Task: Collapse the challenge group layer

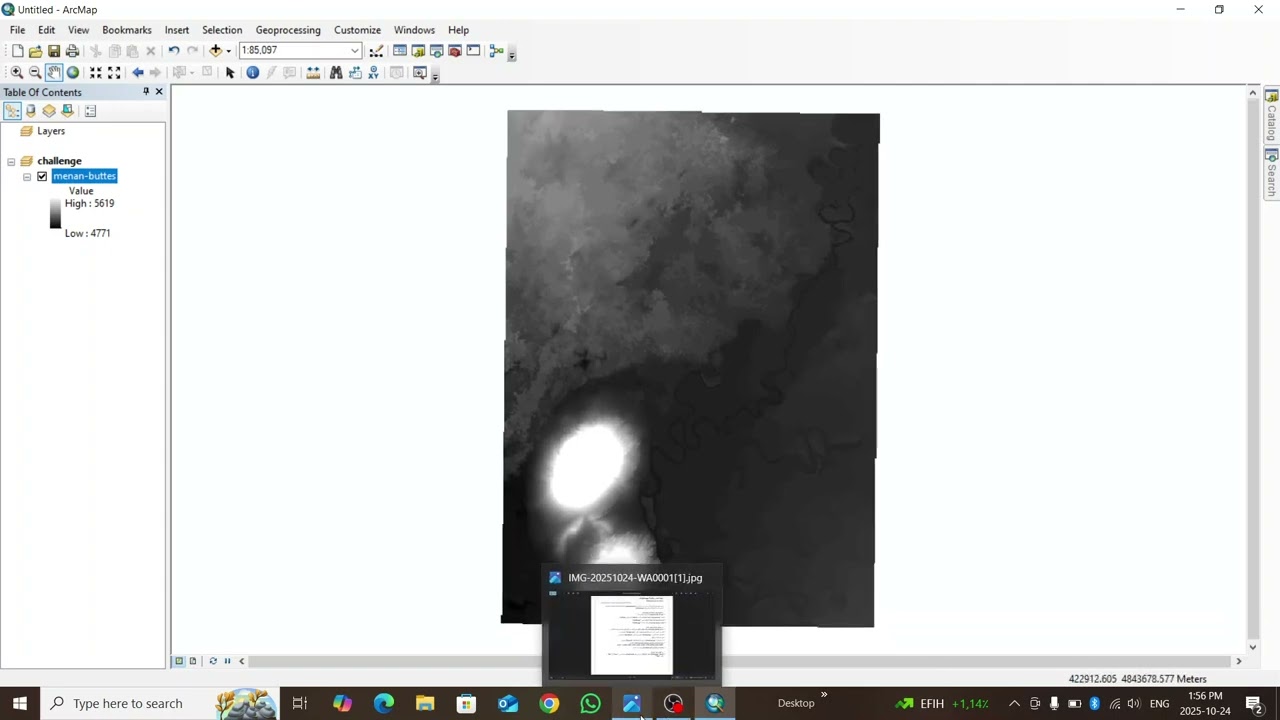Action: pos(11,161)
